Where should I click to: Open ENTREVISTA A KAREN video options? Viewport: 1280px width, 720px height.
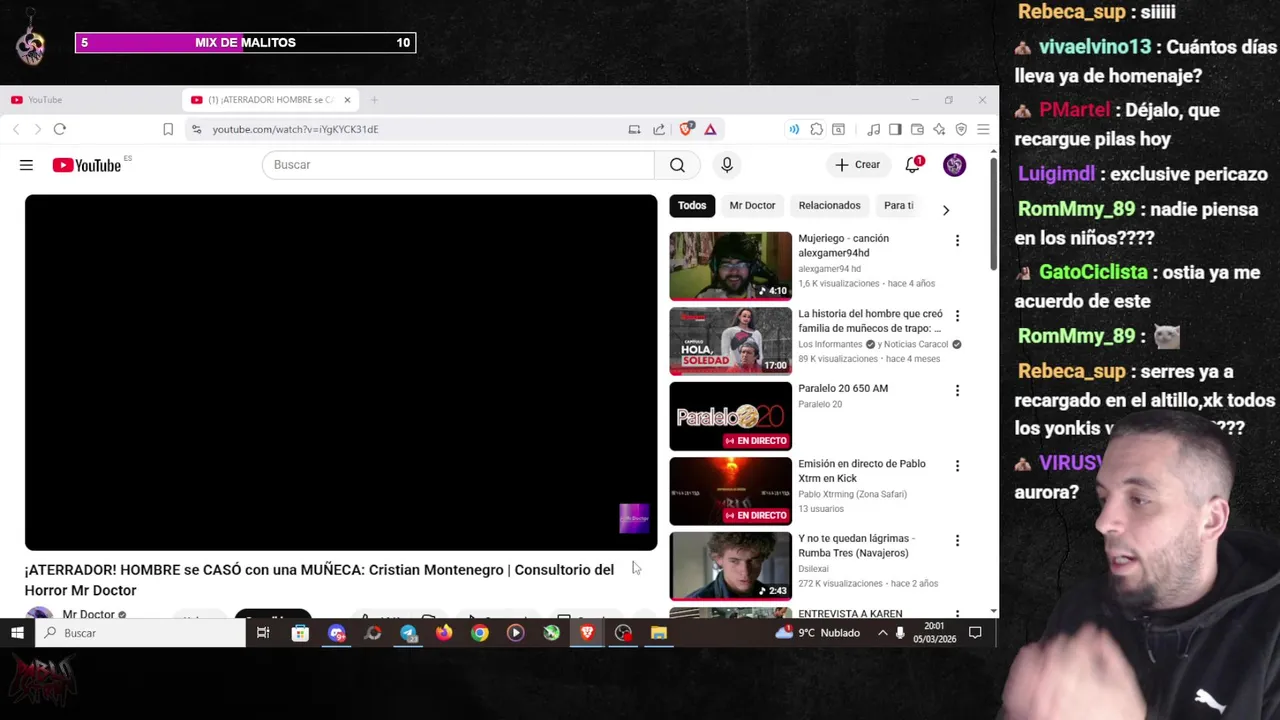(957, 613)
